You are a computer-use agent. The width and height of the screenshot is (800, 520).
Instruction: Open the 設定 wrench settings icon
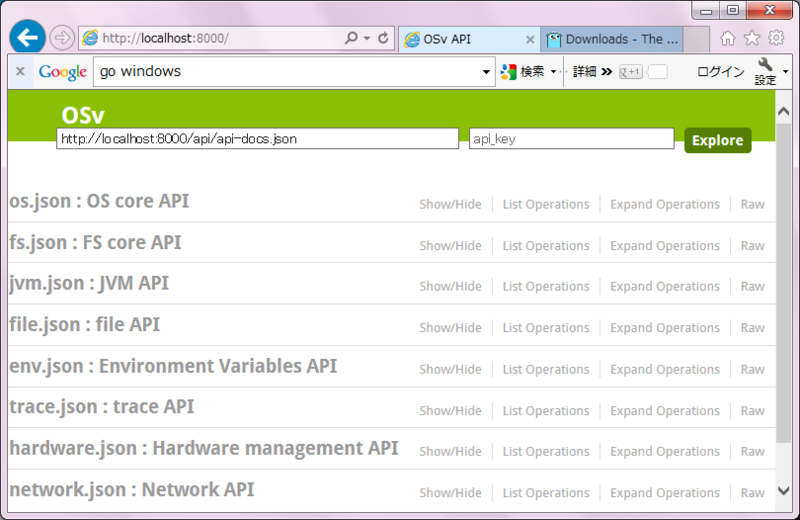(765, 71)
